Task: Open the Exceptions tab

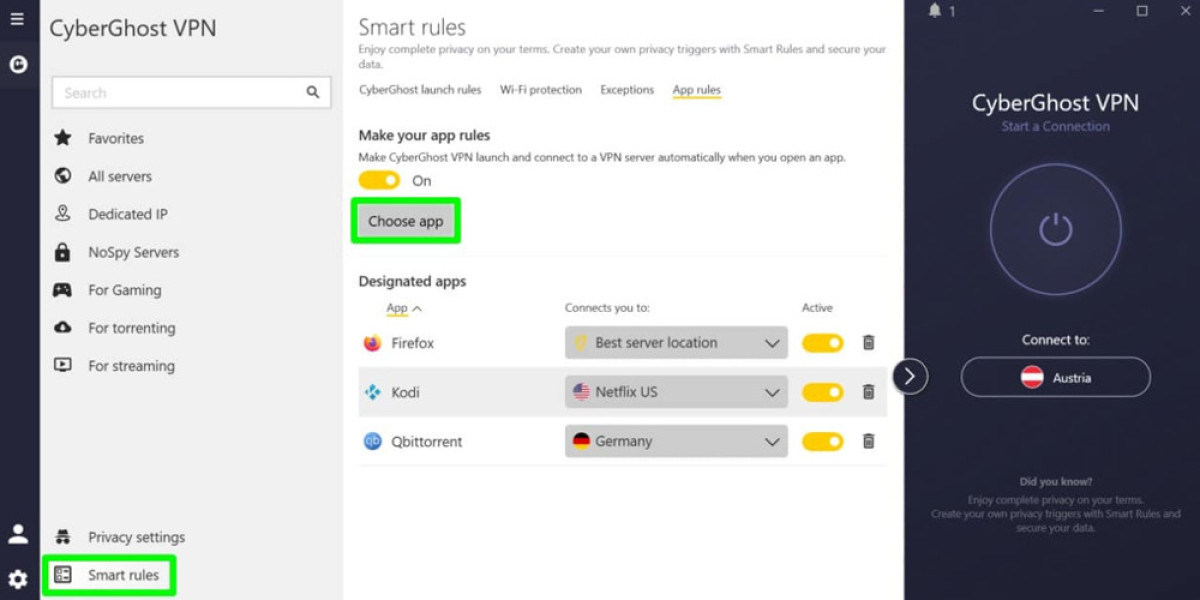Action: pos(627,90)
